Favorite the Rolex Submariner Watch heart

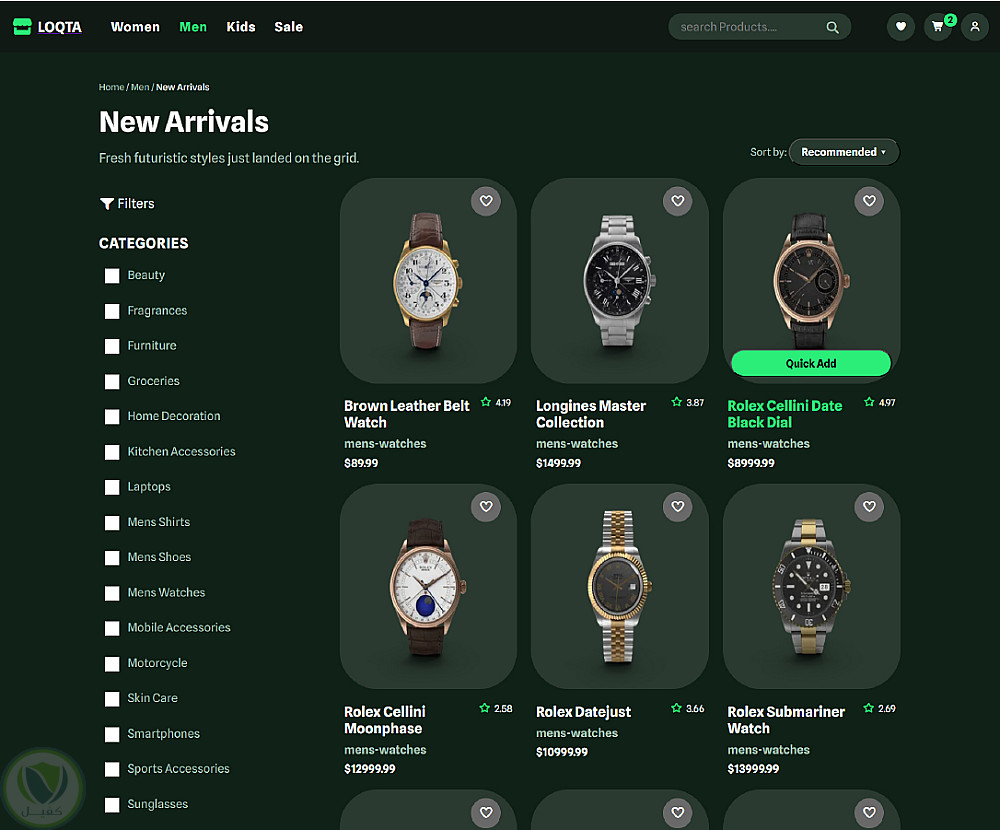point(869,507)
